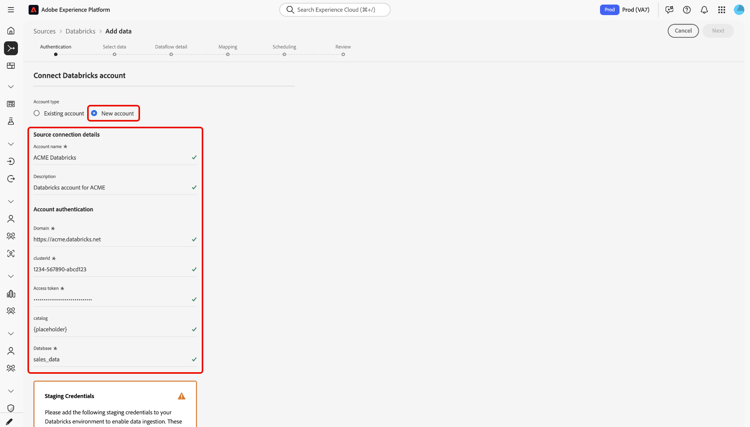
Task: Open the dashboard layout icon in sidebar
Action: pos(11,66)
